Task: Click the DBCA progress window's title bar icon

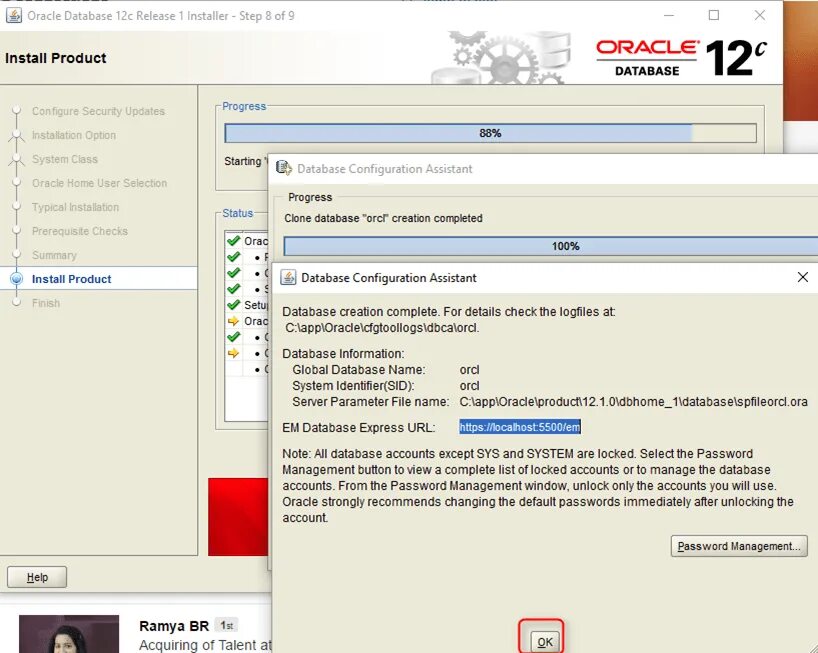Action: pyautogui.click(x=284, y=168)
